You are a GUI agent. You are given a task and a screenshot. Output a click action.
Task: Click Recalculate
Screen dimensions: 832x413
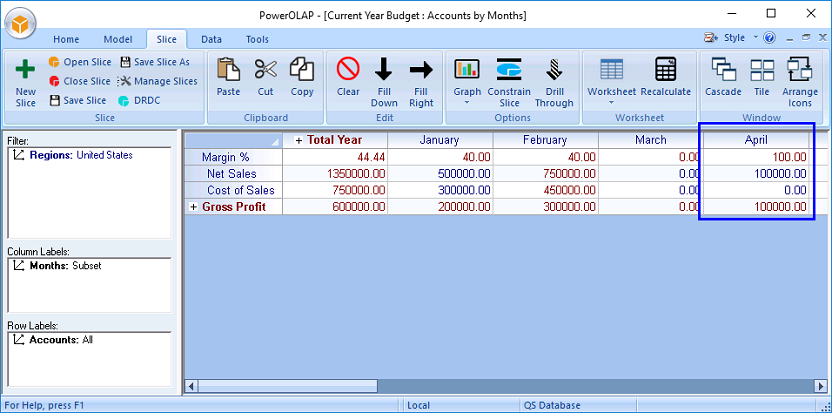click(665, 78)
